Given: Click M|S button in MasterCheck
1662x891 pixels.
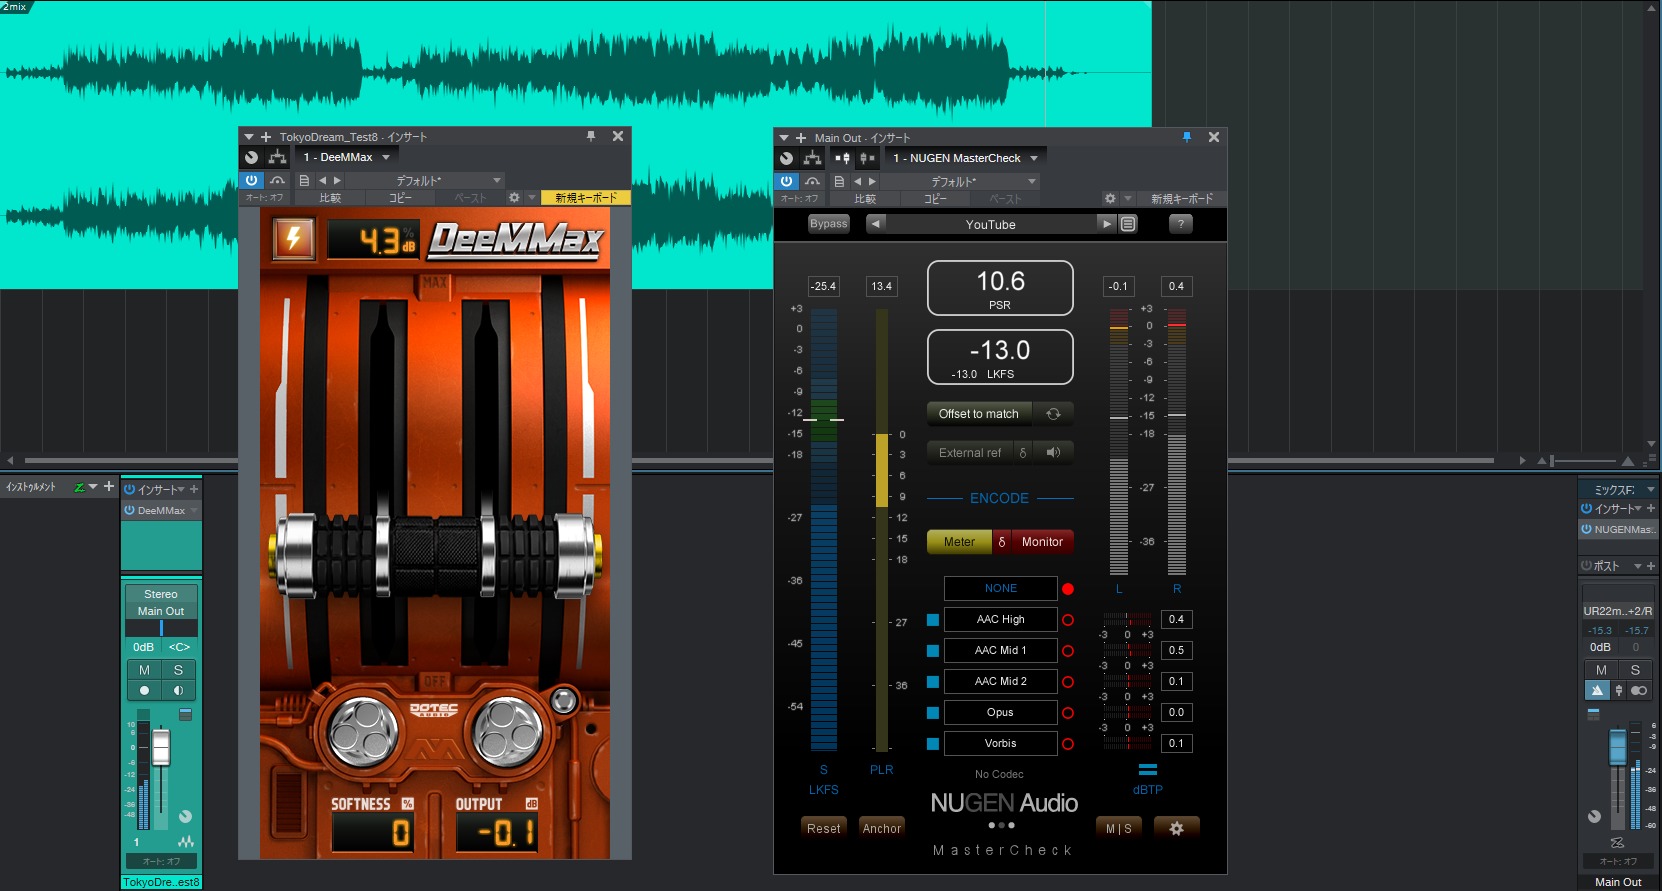Looking at the screenshot, I should [x=1119, y=828].
